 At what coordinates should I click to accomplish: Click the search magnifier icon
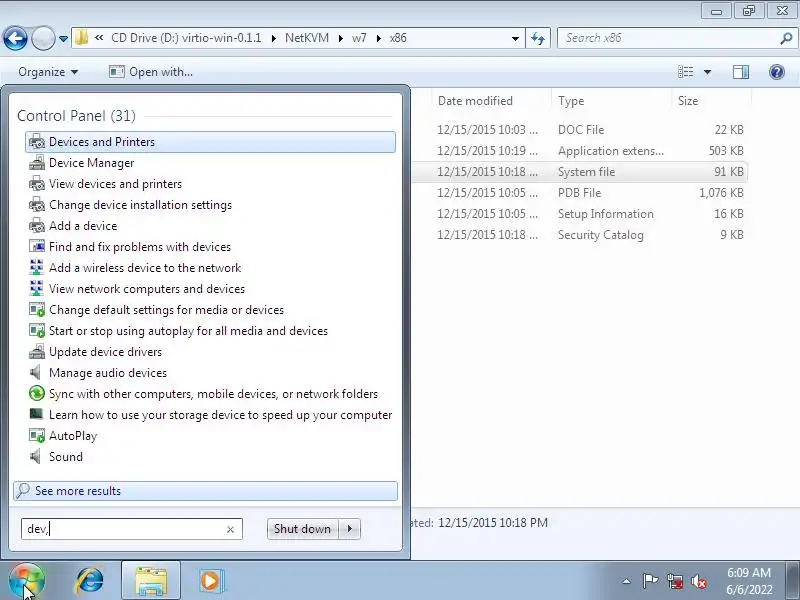point(786,38)
